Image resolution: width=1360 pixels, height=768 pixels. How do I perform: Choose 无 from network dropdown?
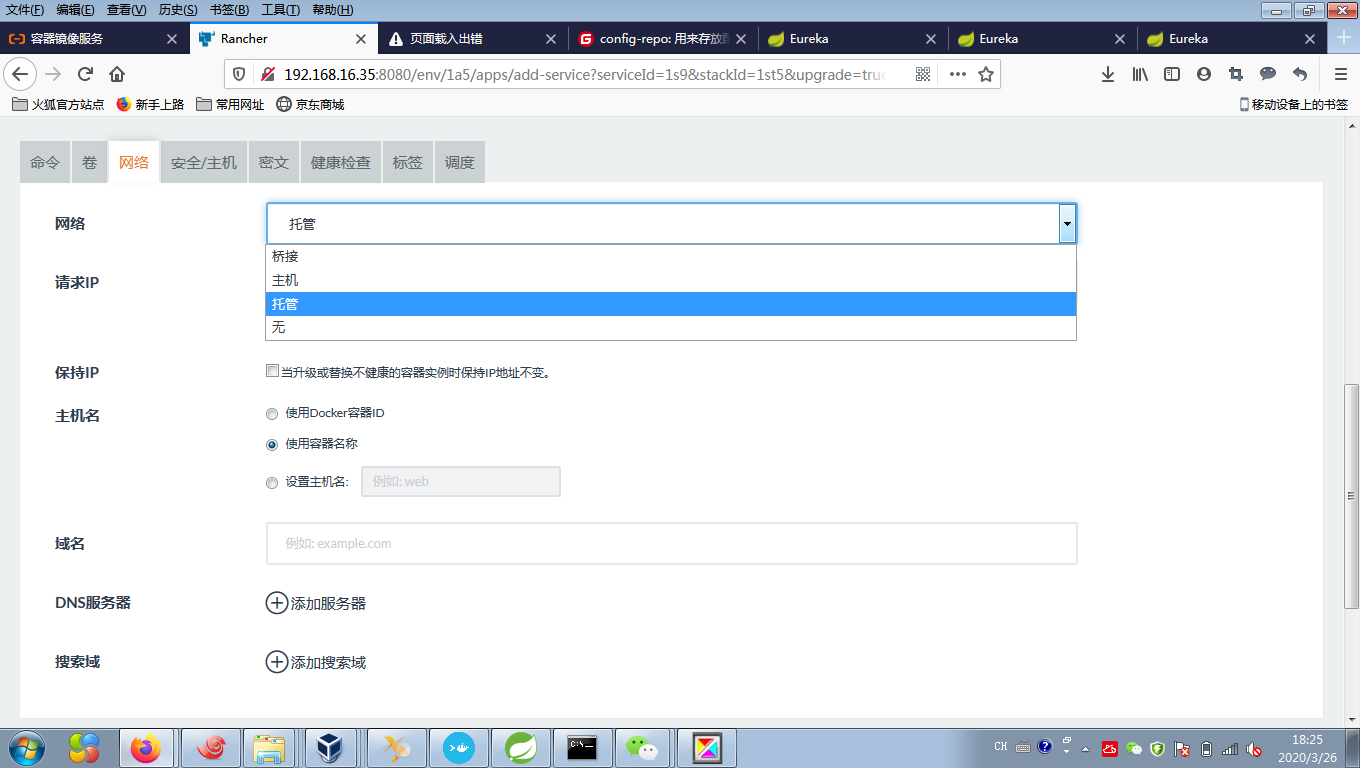click(671, 328)
